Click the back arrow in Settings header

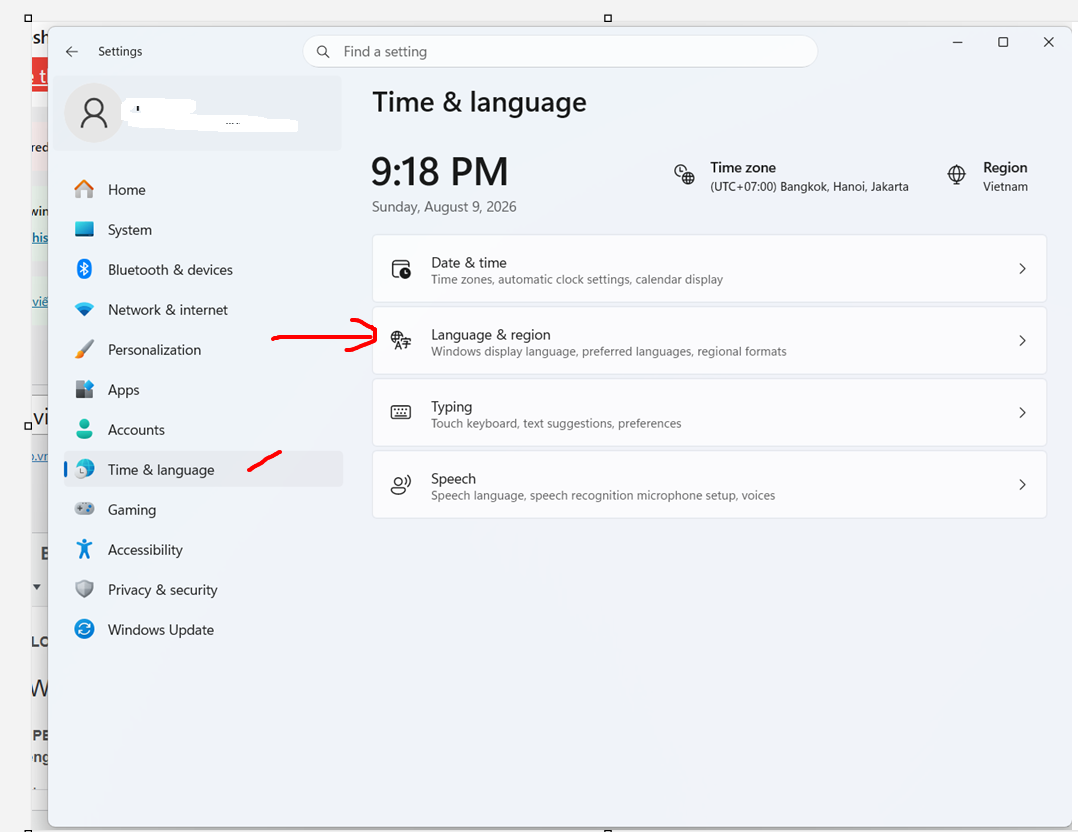(72, 52)
